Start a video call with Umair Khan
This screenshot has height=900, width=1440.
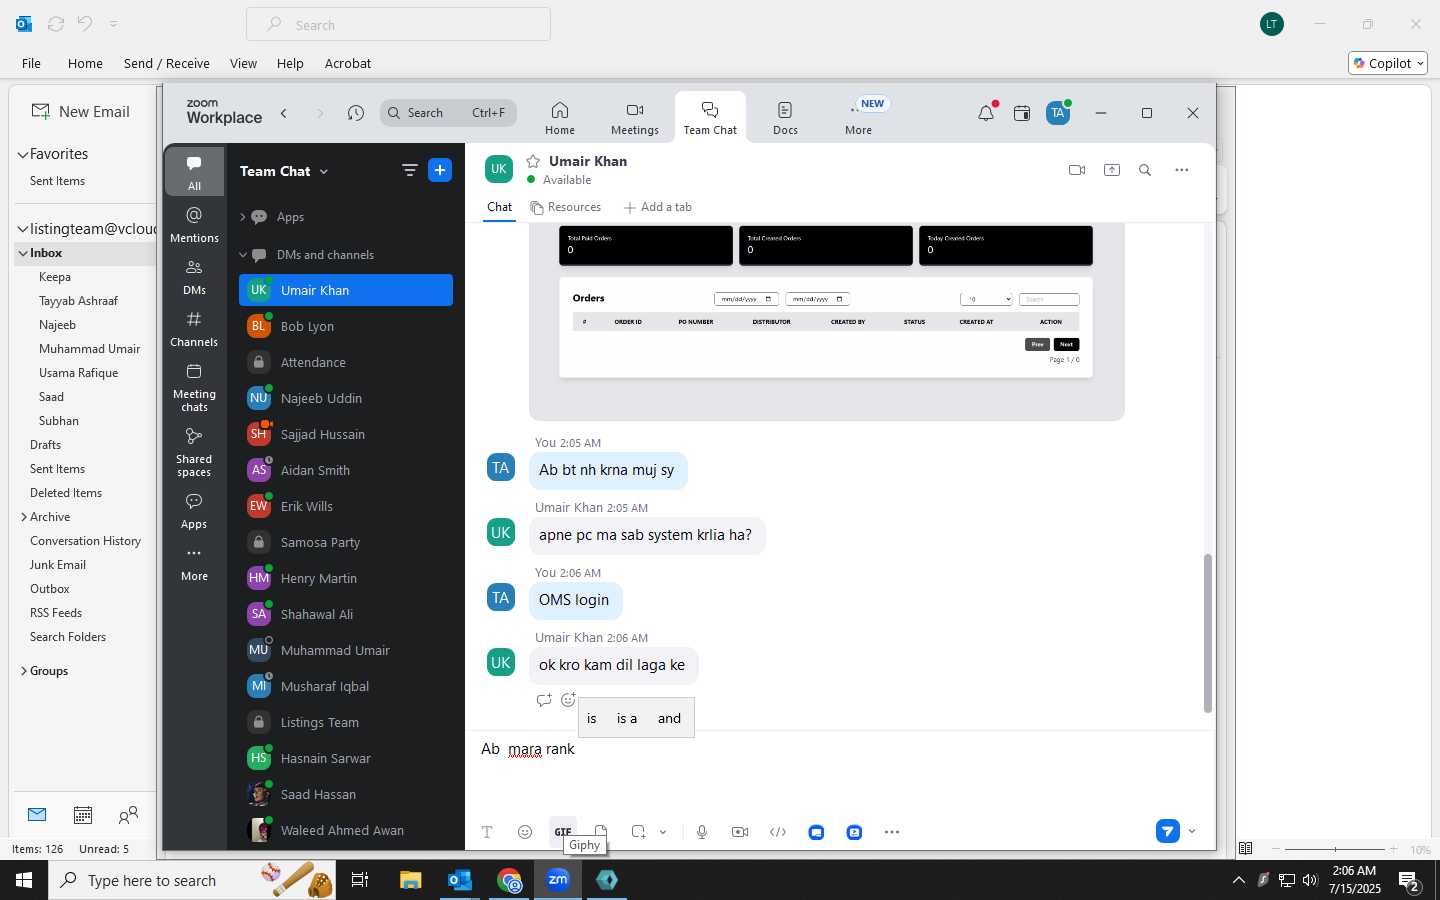coord(1077,170)
